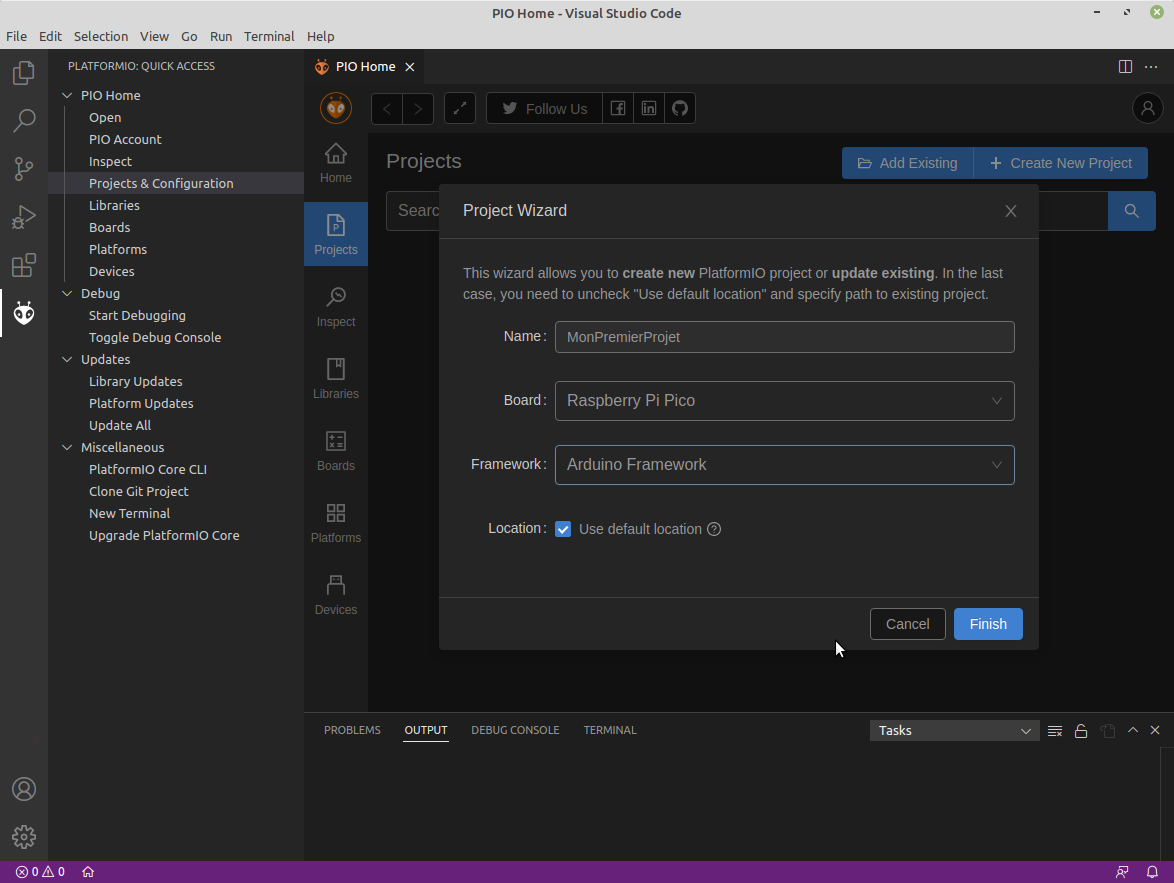Split the editor to the right
The height and width of the screenshot is (883, 1174).
[x=1125, y=67]
